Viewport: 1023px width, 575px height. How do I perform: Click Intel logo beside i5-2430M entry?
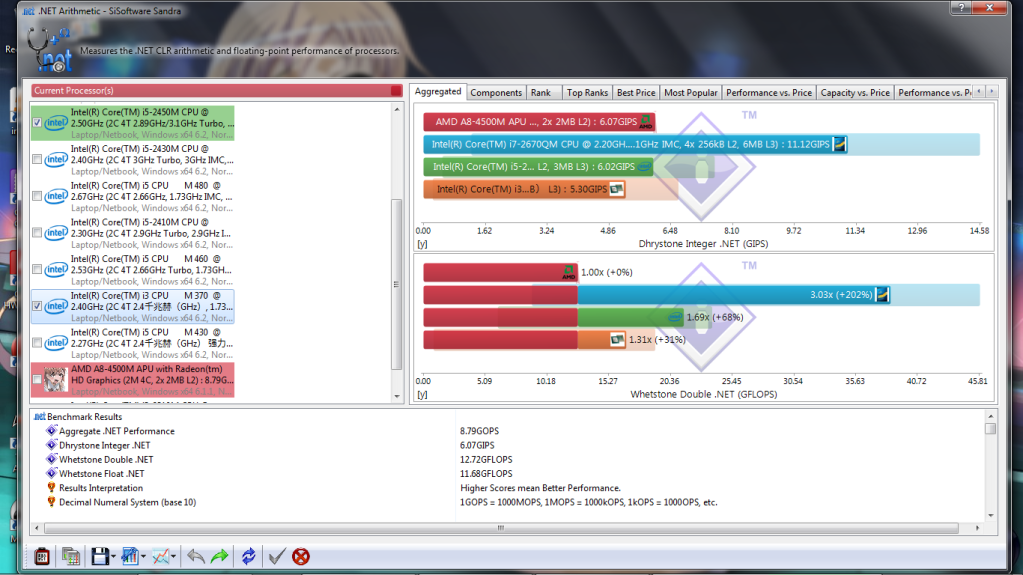point(56,159)
